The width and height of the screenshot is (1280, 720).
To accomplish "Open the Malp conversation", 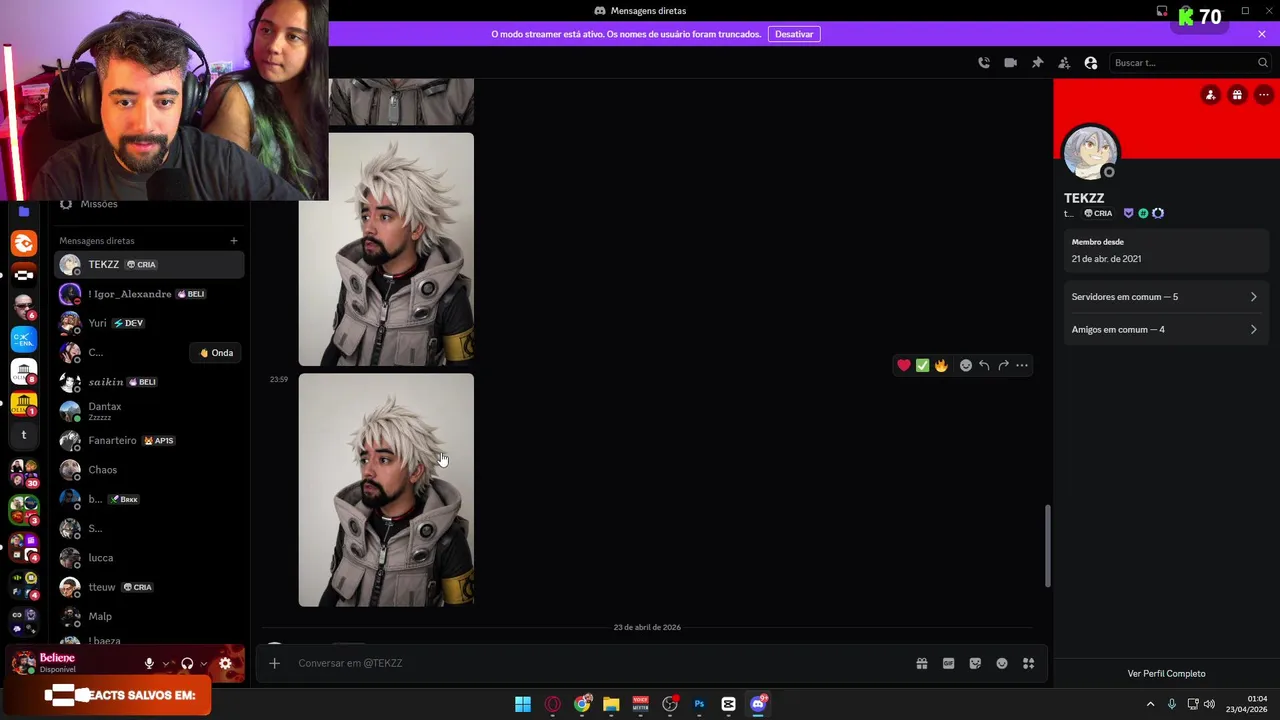I will coord(150,617).
